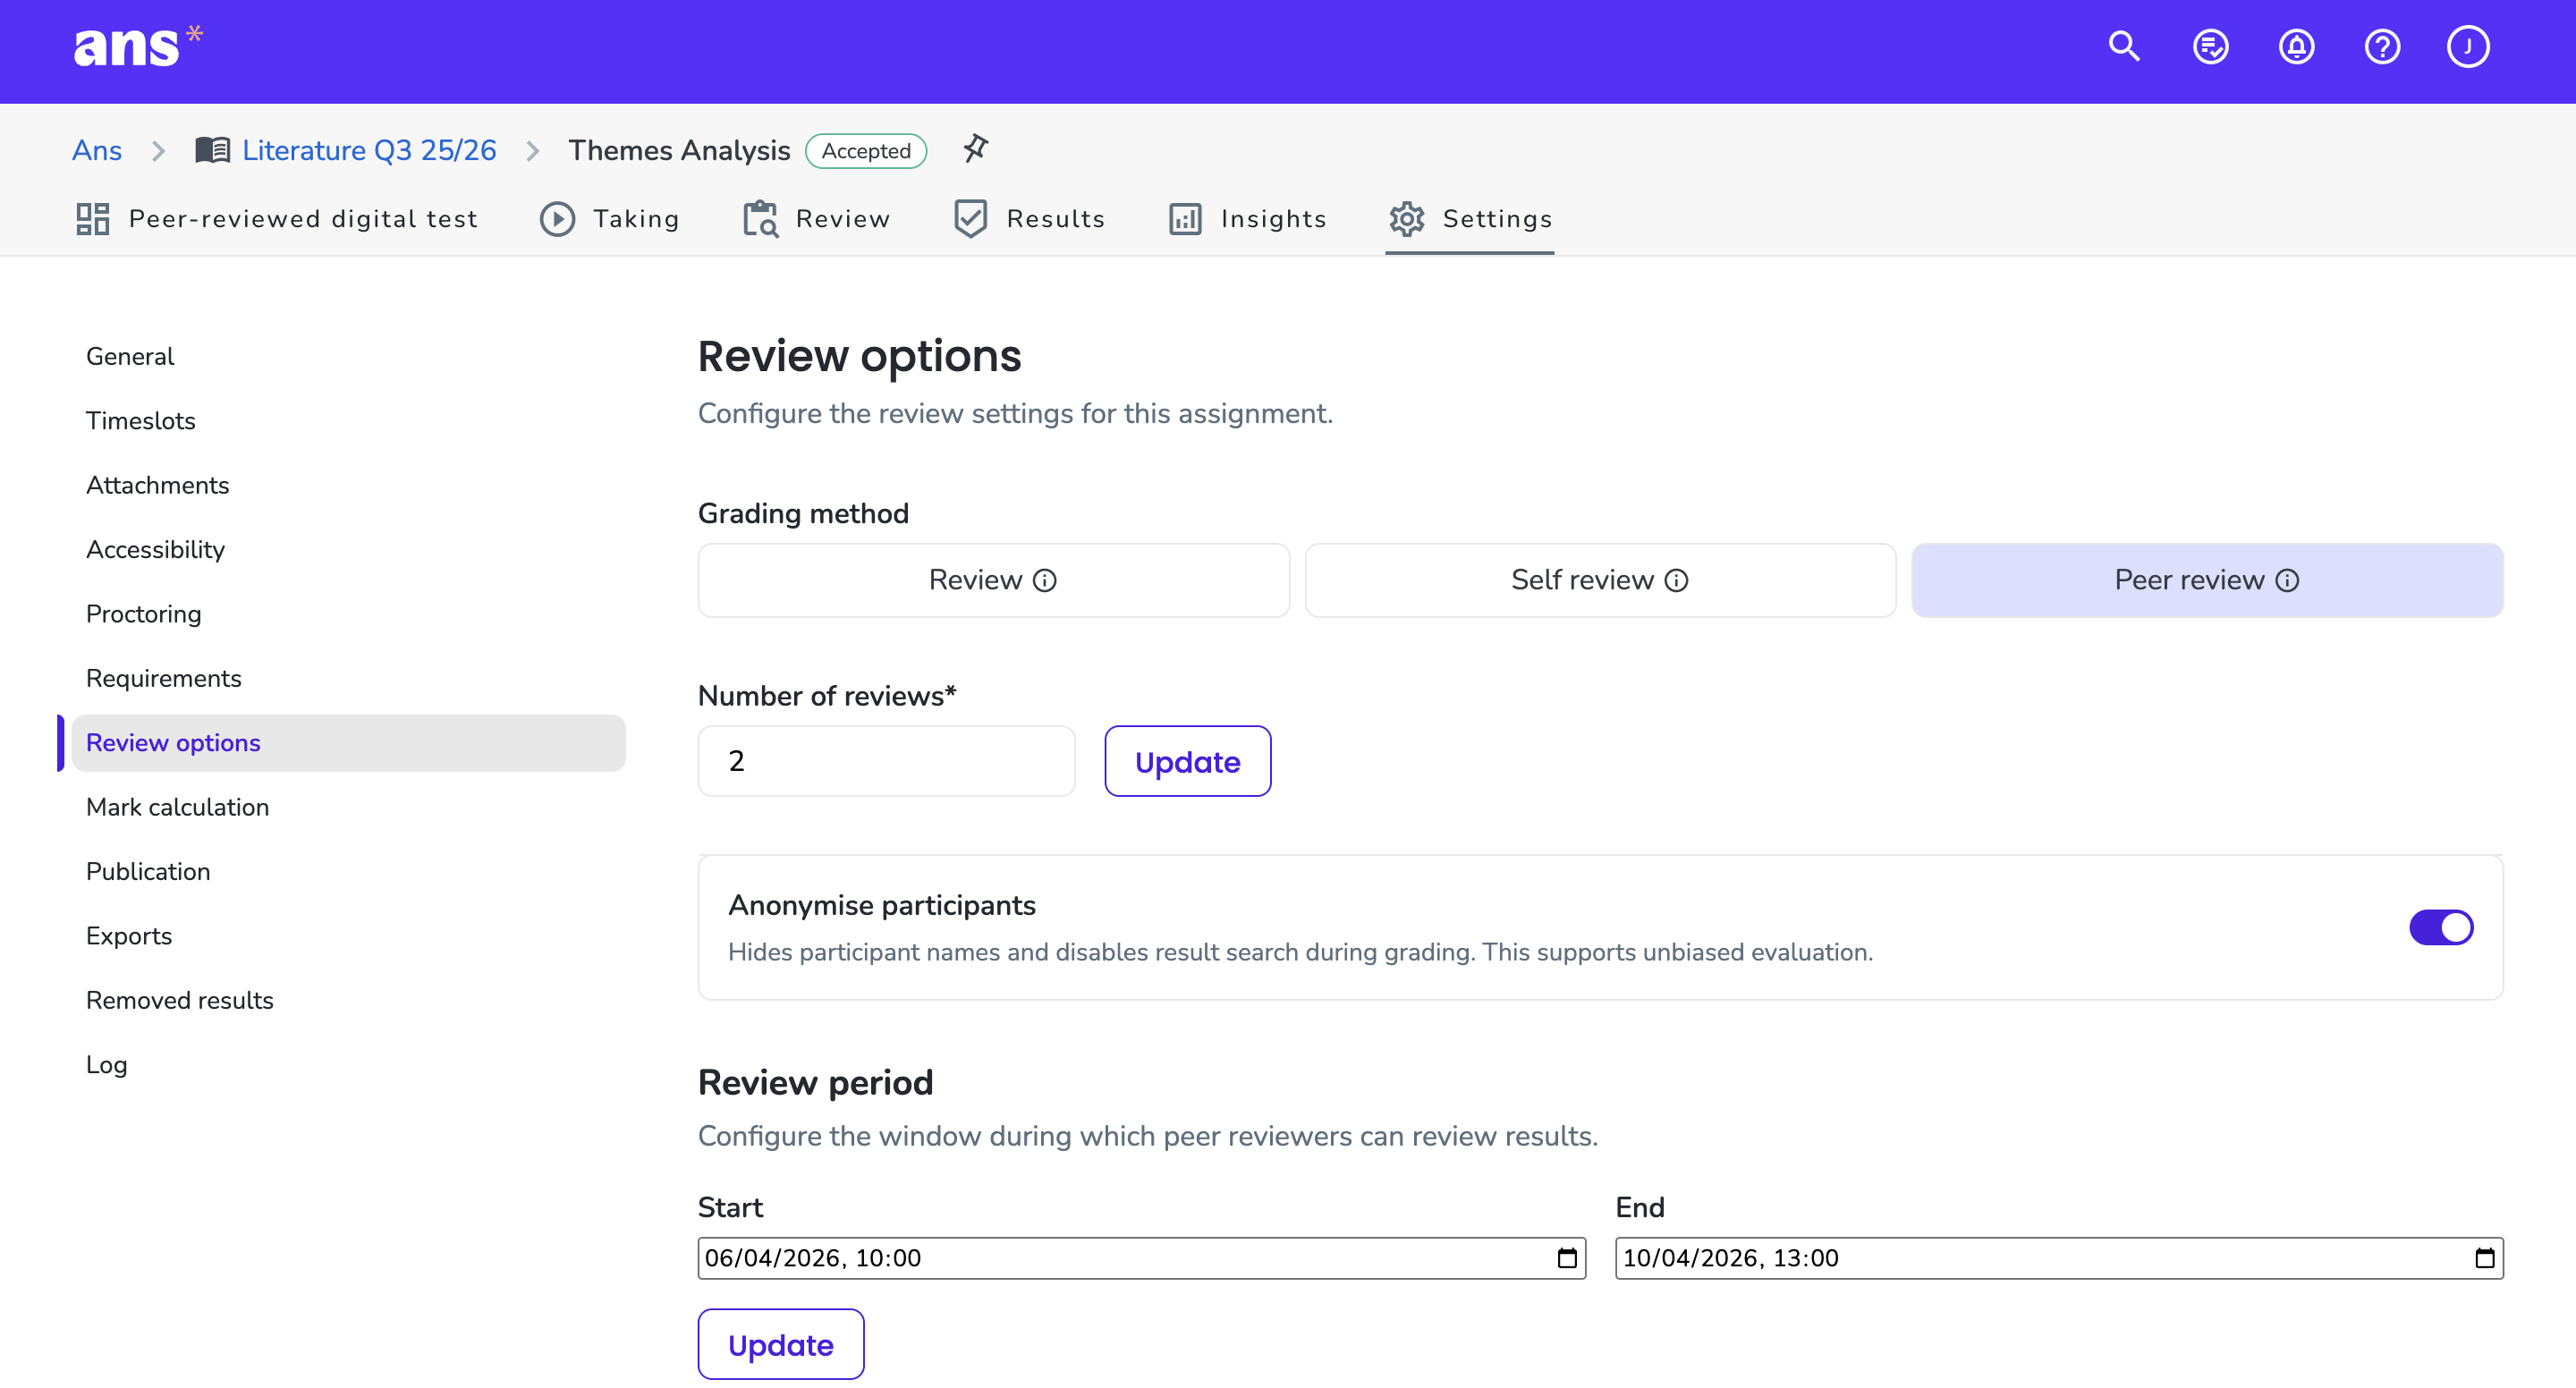Open the Literature Q3 25/26 breadcrumb link
The height and width of the screenshot is (1388, 2576).
coord(369,150)
